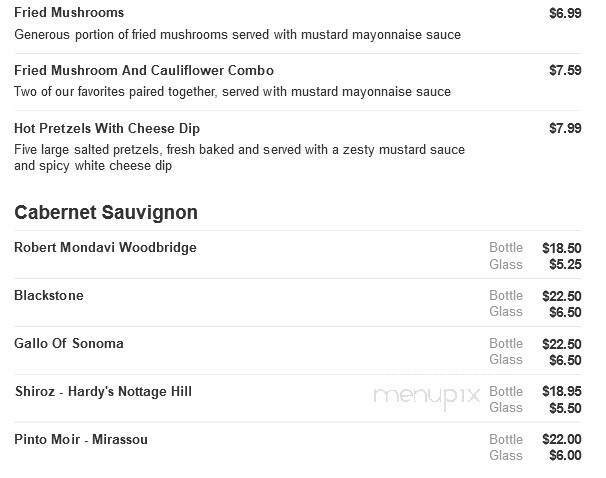Click the Blackstone Bottle label
606x478 pixels.
(x=506, y=295)
